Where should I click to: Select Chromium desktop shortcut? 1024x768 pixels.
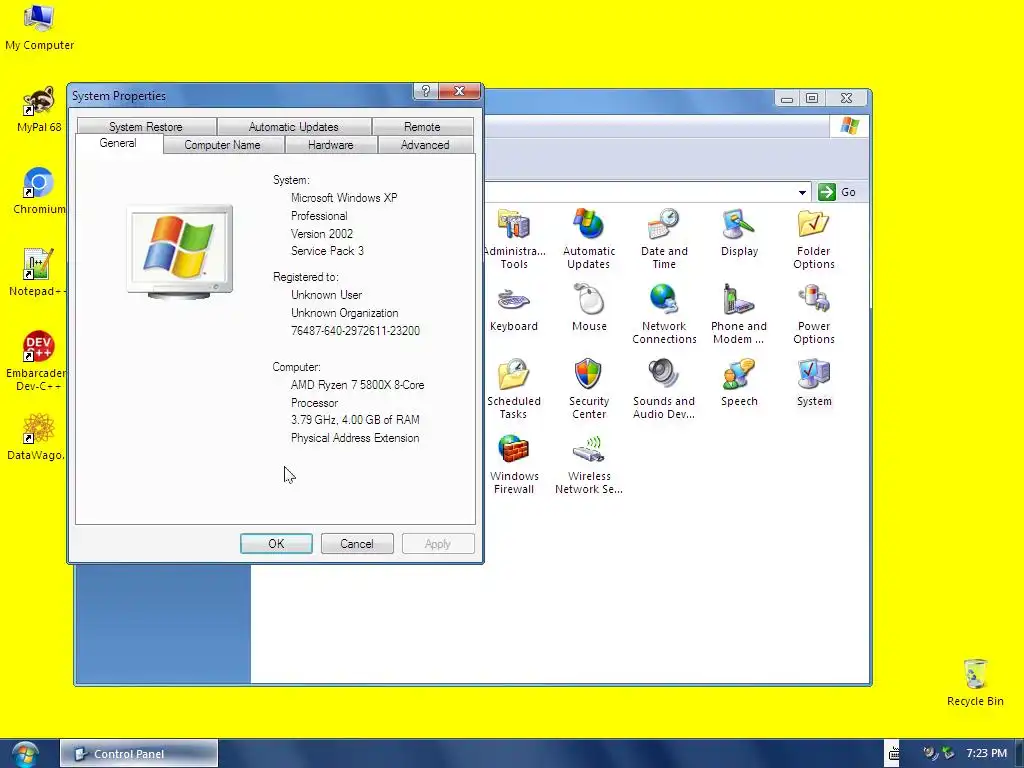(x=39, y=191)
